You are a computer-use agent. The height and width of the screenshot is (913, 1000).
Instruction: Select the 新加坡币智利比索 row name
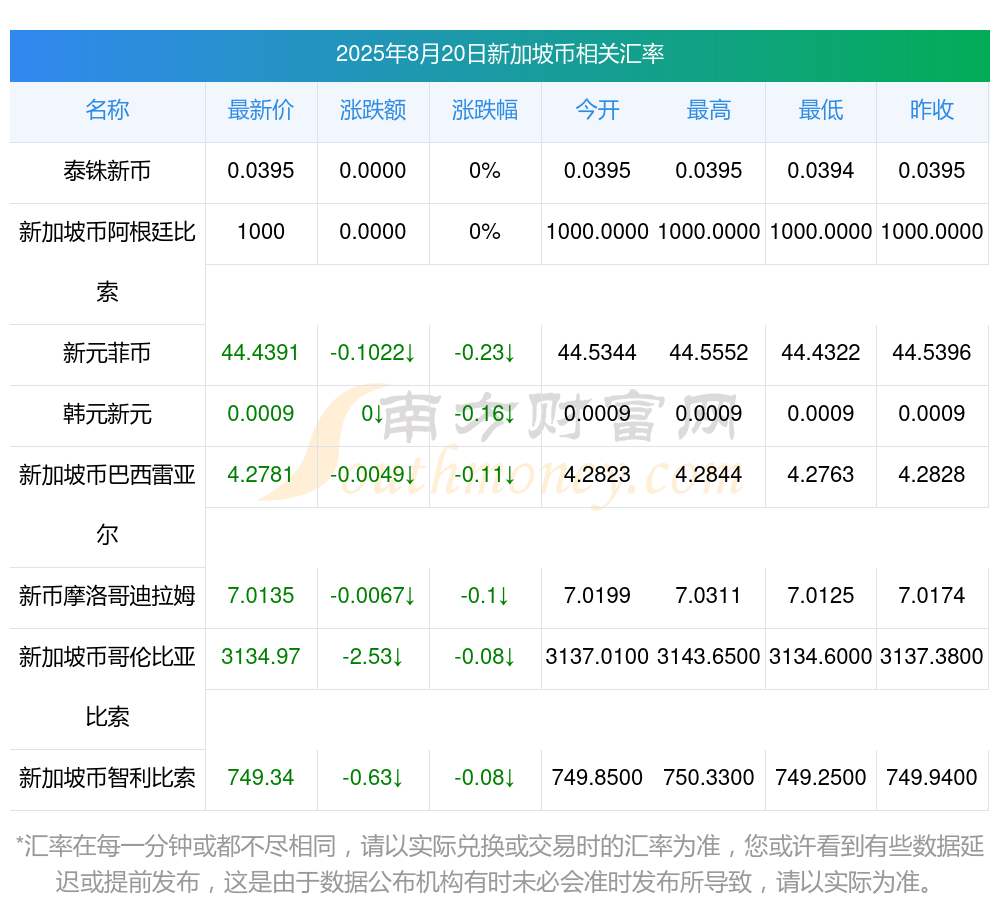pos(107,778)
